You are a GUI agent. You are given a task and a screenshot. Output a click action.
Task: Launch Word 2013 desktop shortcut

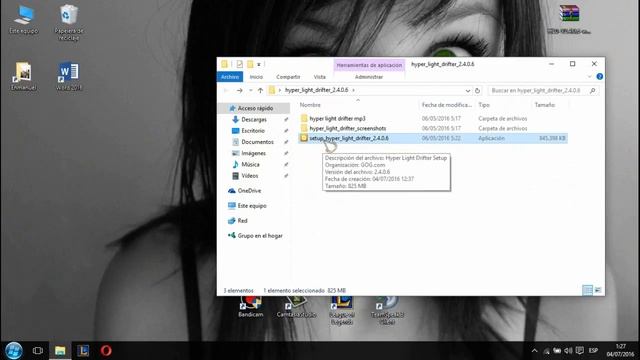click(x=69, y=76)
